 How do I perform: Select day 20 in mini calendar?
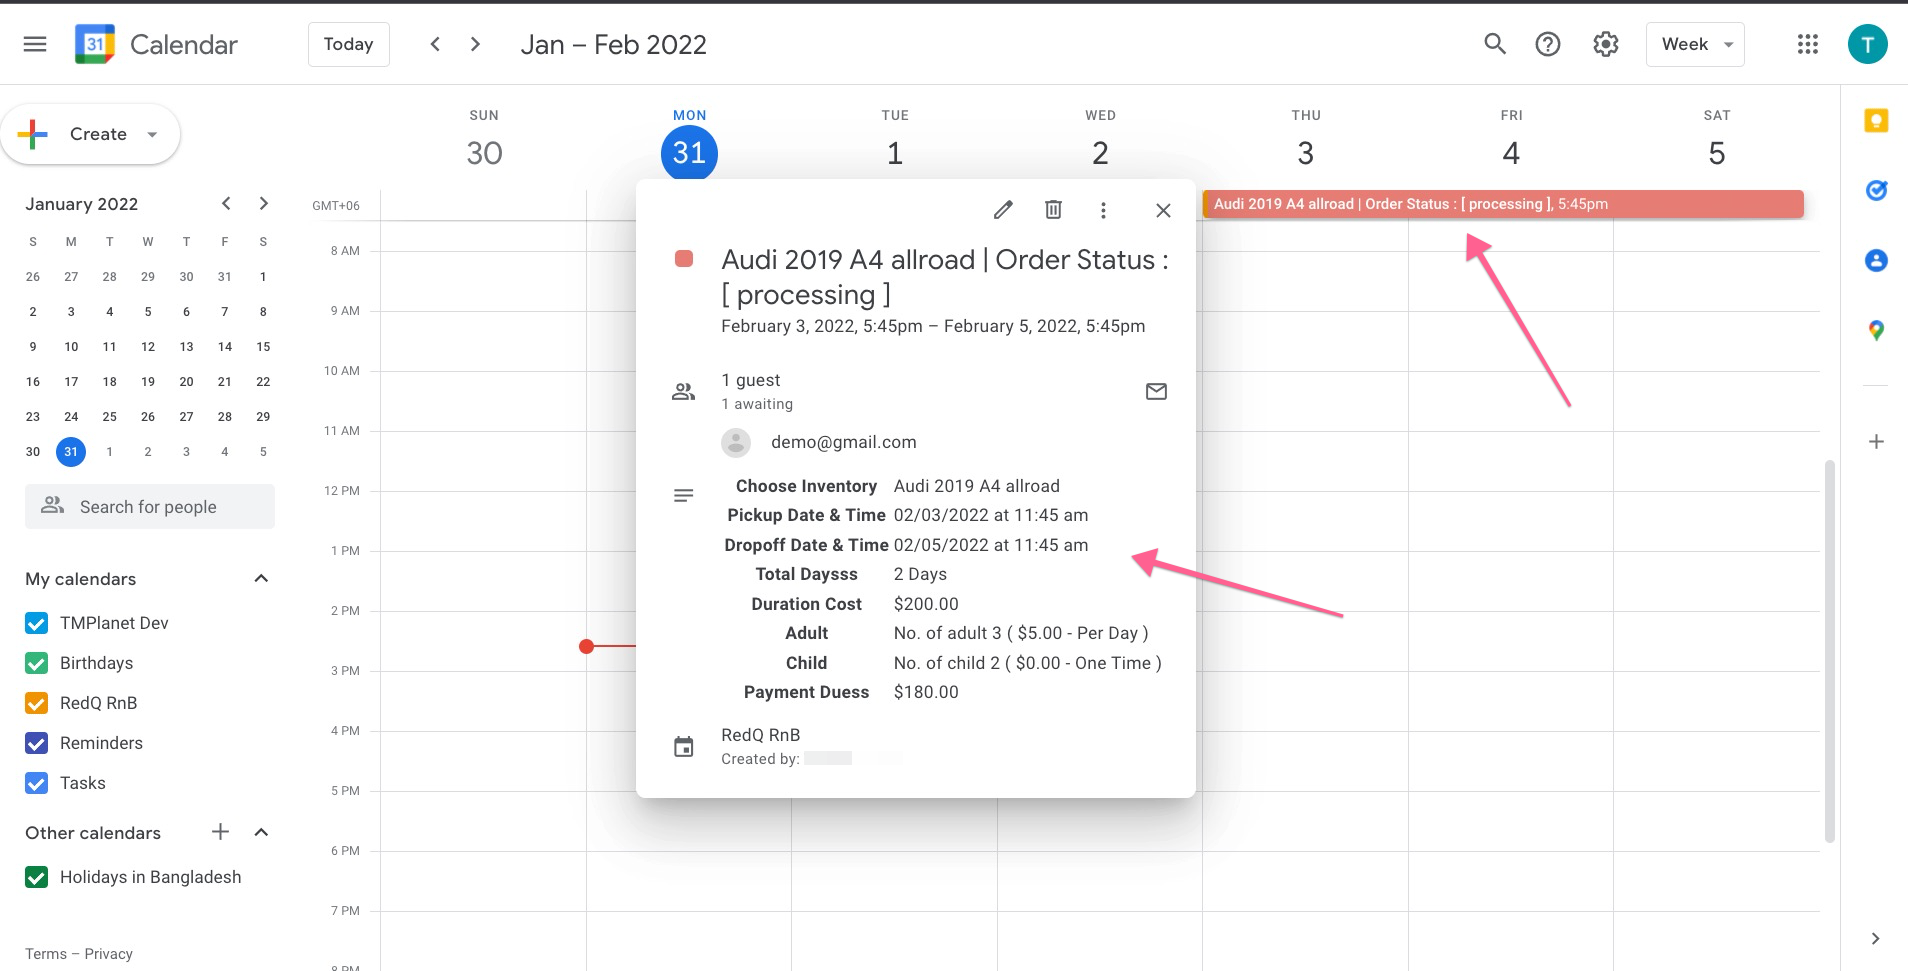click(x=186, y=381)
